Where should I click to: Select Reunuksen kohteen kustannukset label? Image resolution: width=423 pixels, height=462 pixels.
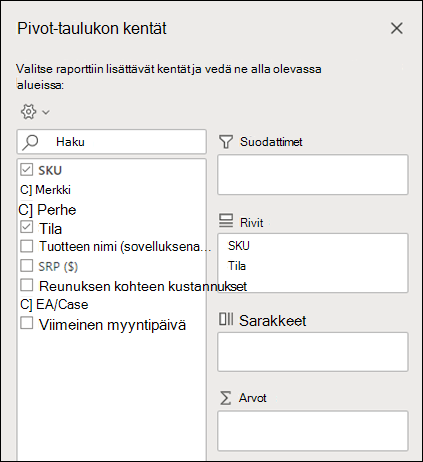pyautogui.click(x=143, y=287)
